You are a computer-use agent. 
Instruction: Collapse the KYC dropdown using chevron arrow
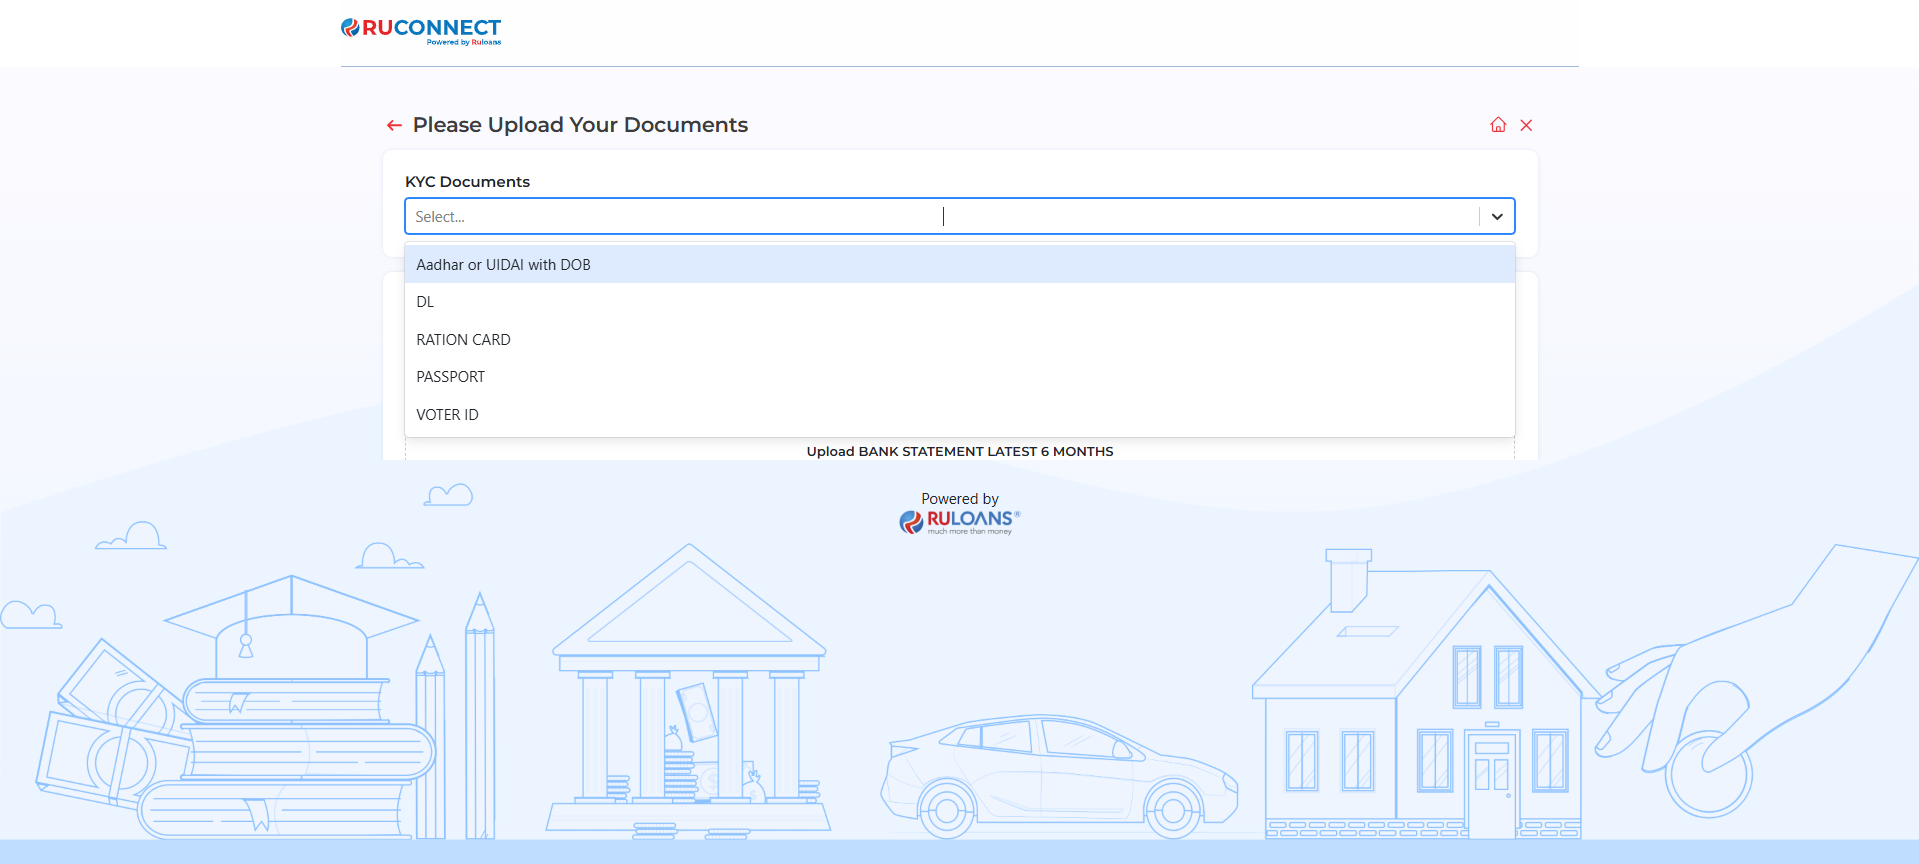(x=1497, y=217)
